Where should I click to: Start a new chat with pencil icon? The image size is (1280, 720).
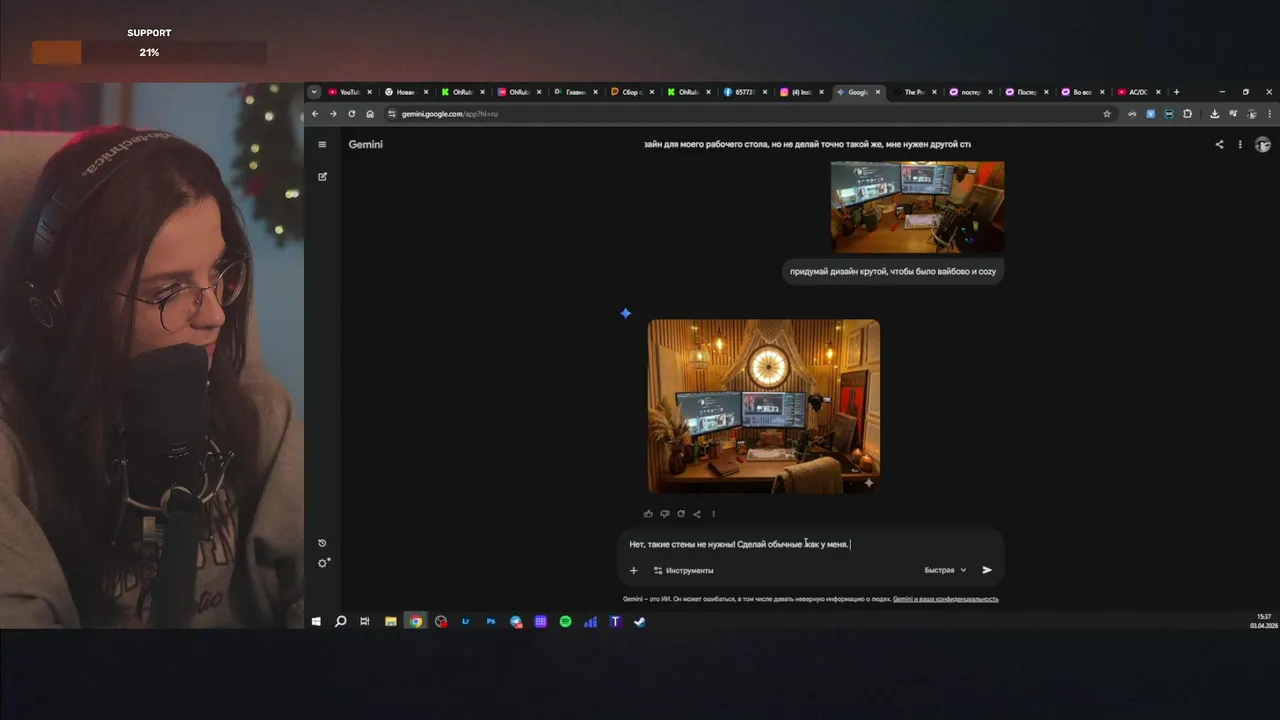pos(322,176)
